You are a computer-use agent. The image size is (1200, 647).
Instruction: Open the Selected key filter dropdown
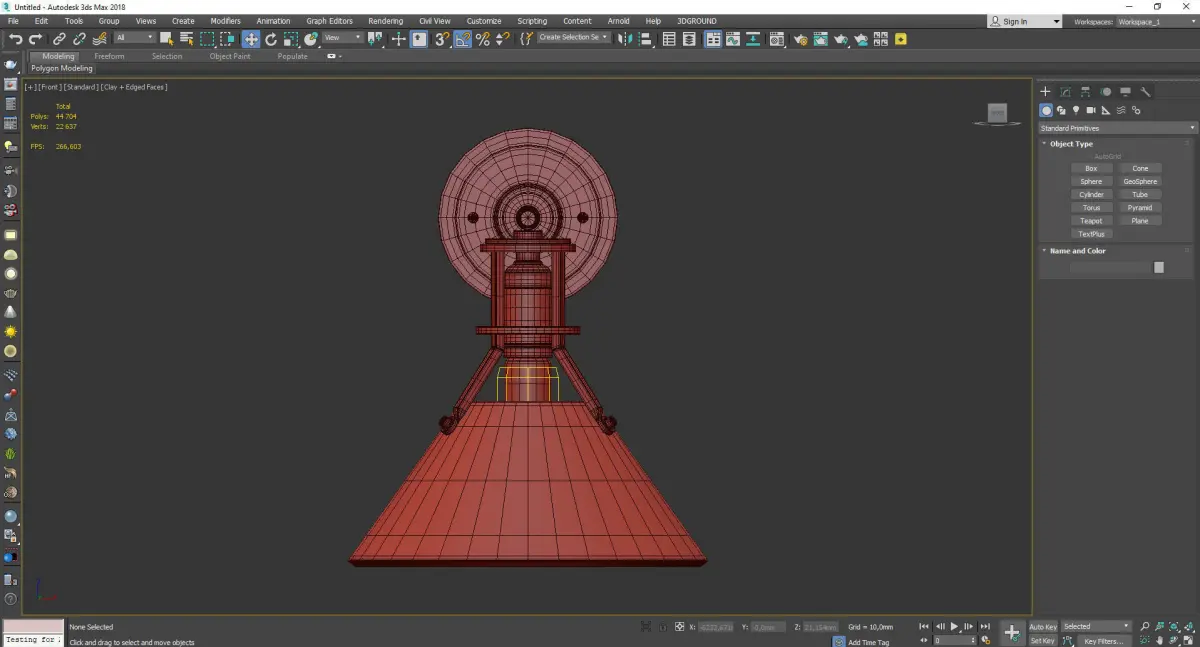[x=1096, y=627]
